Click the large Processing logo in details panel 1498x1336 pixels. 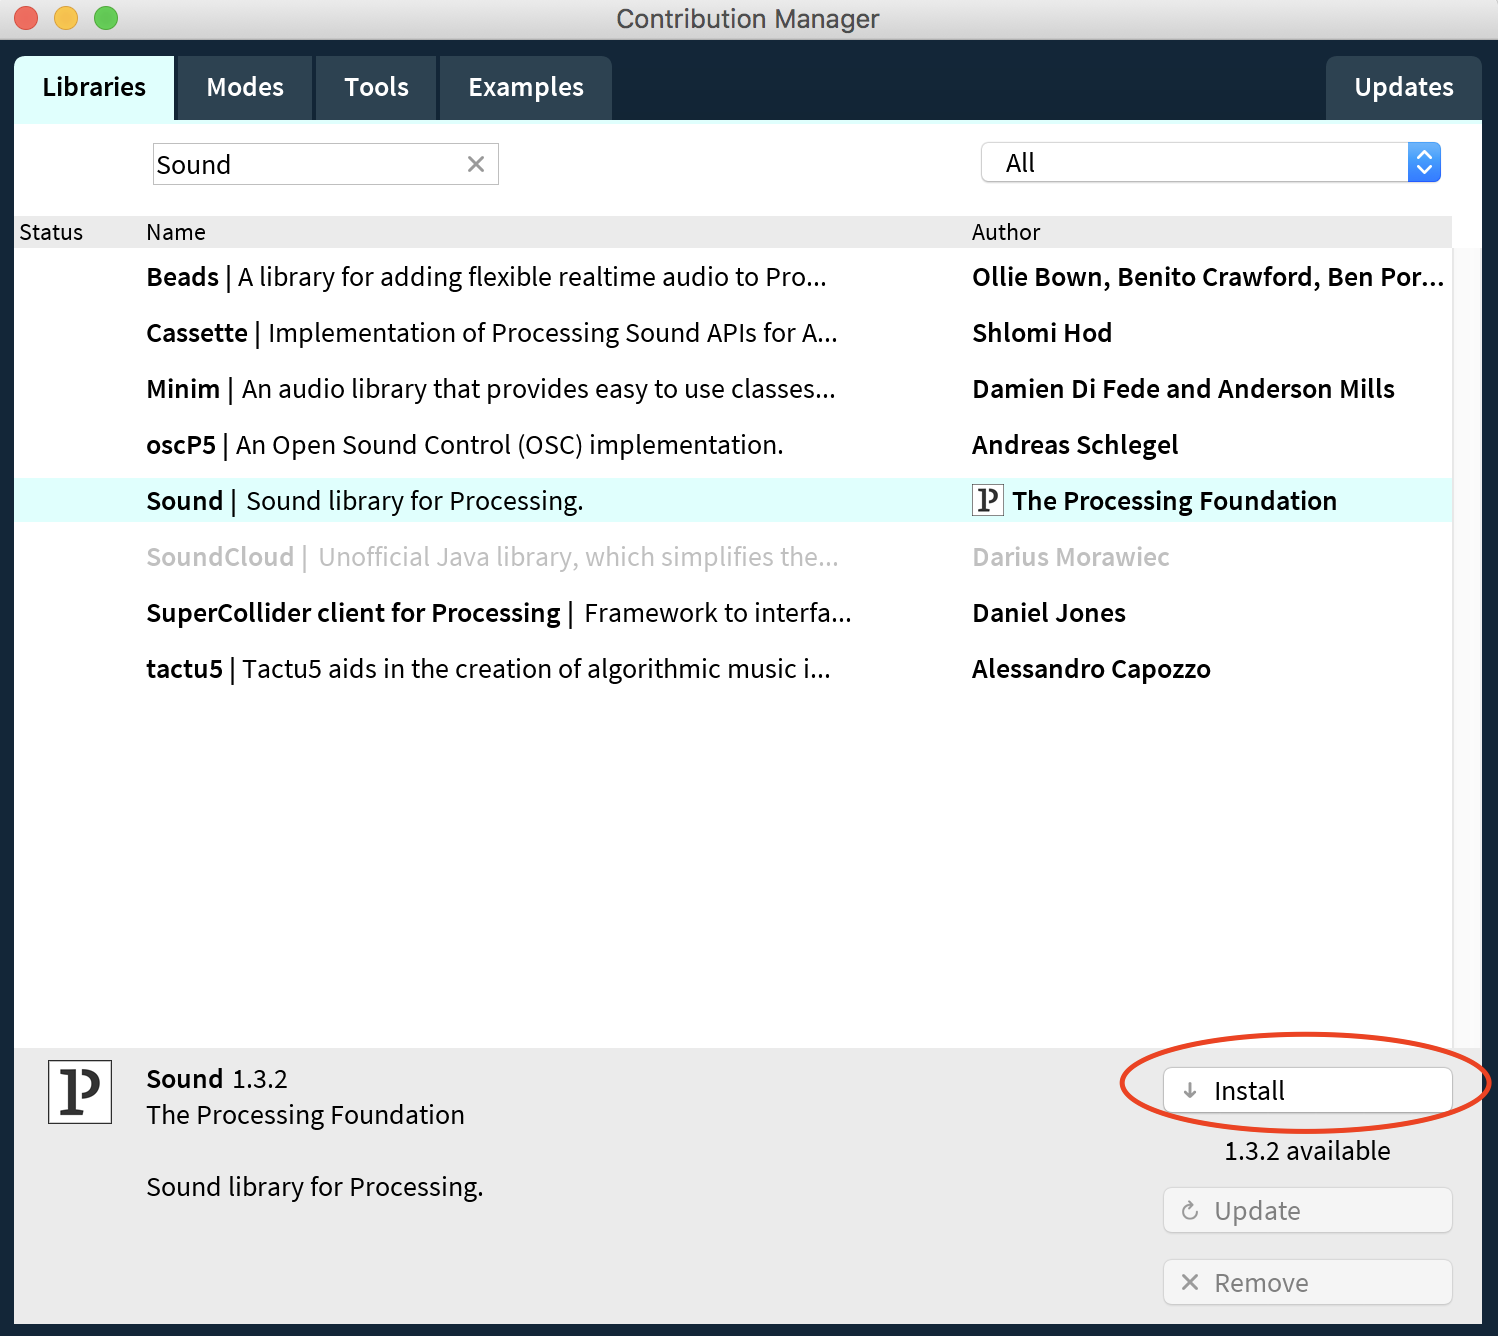[x=80, y=1092]
